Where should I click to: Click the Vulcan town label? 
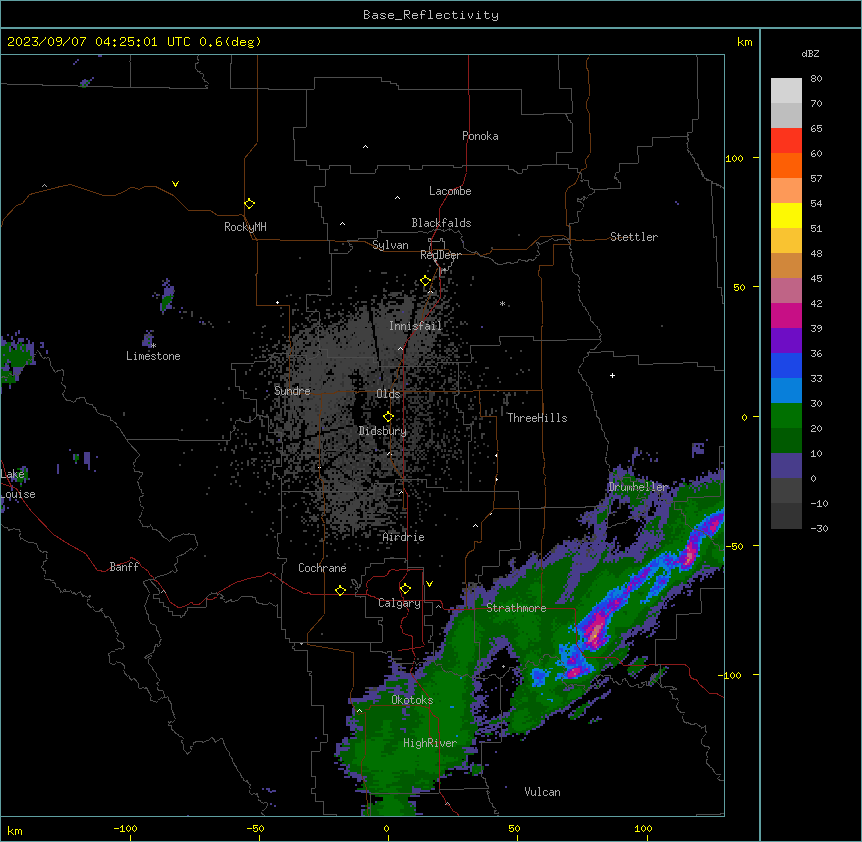pos(543,792)
